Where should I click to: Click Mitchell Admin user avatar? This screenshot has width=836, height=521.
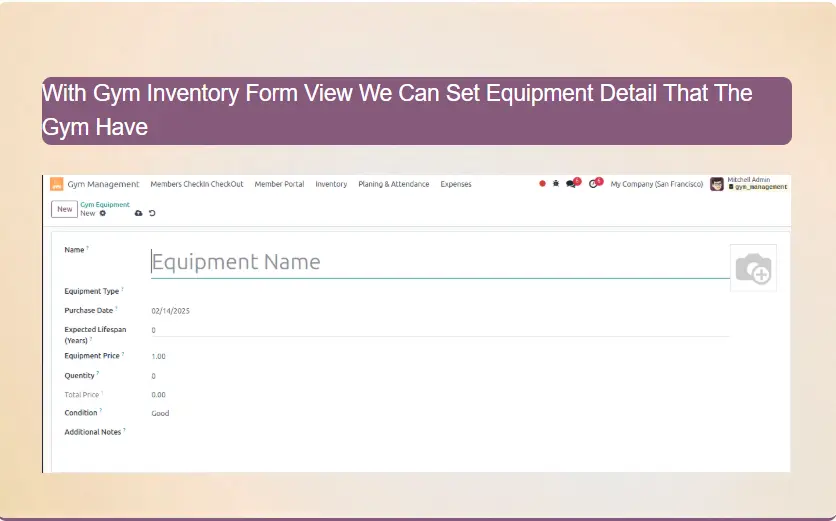[717, 184]
